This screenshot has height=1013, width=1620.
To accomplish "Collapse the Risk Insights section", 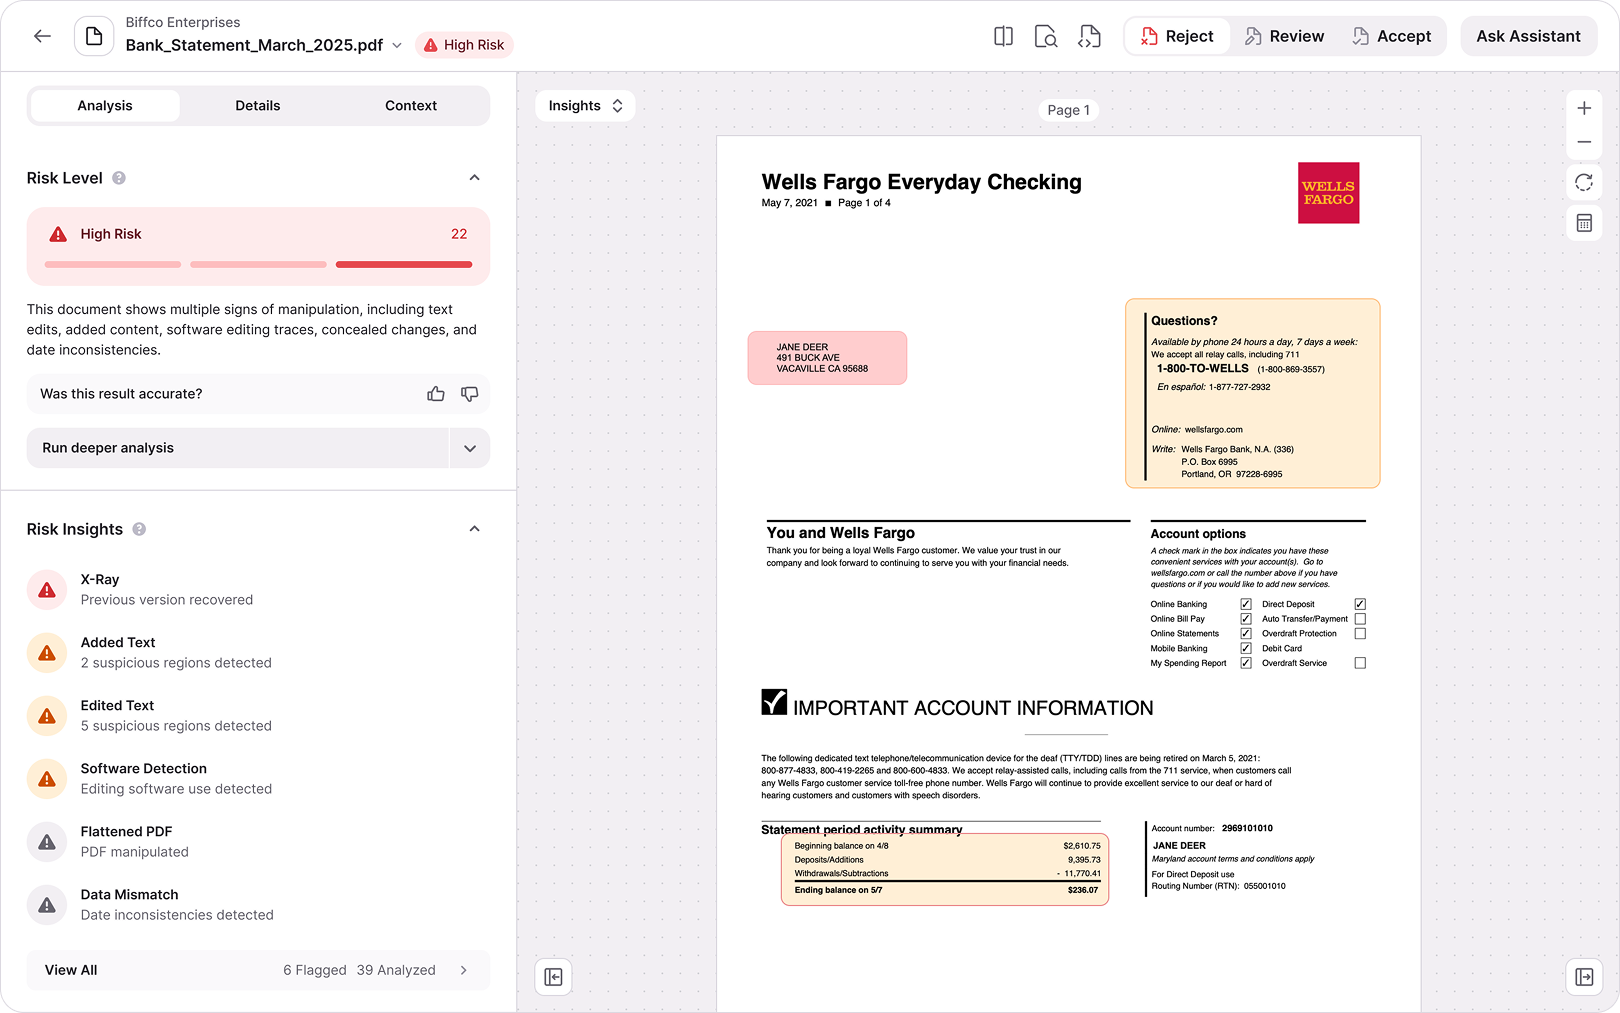I will pyautogui.click(x=475, y=529).
